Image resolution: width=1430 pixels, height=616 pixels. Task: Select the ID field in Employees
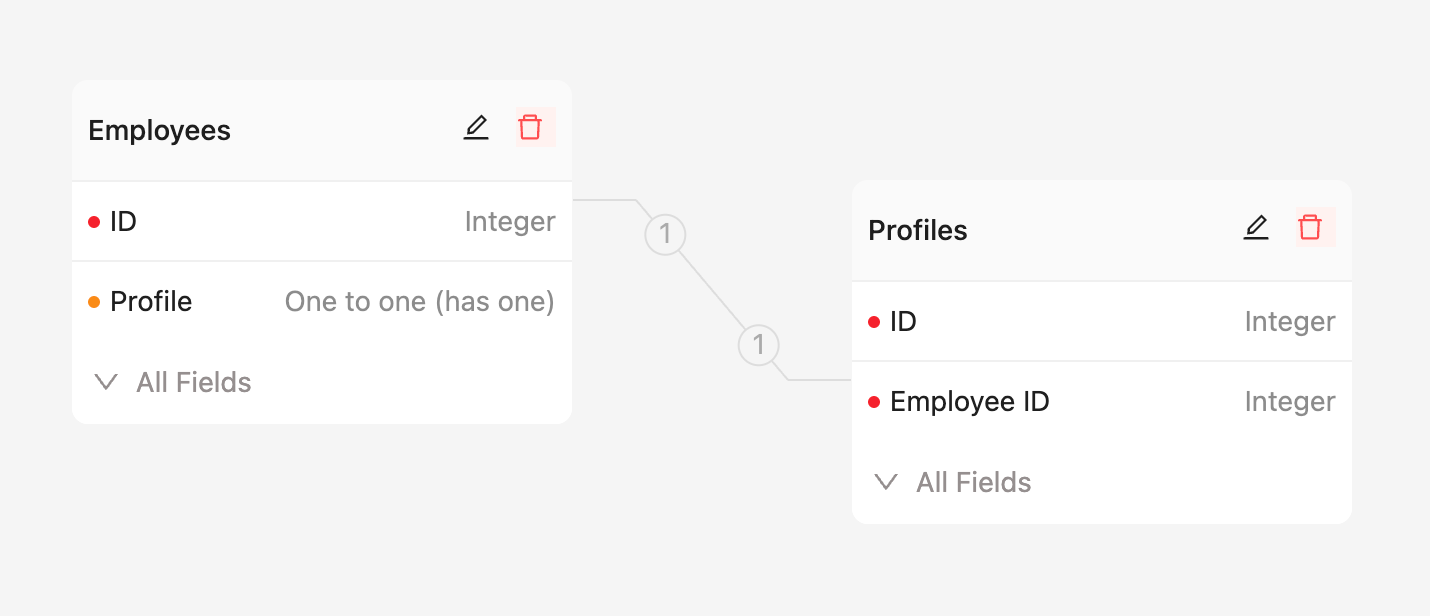click(124, 221)
